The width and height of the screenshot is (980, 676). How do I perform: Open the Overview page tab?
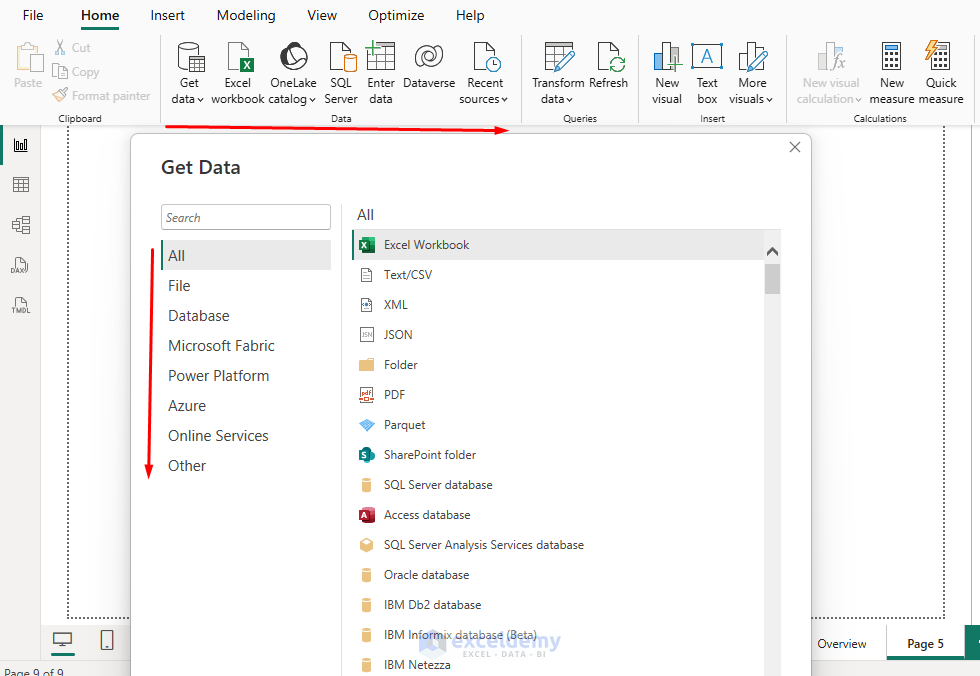point(845,644)
